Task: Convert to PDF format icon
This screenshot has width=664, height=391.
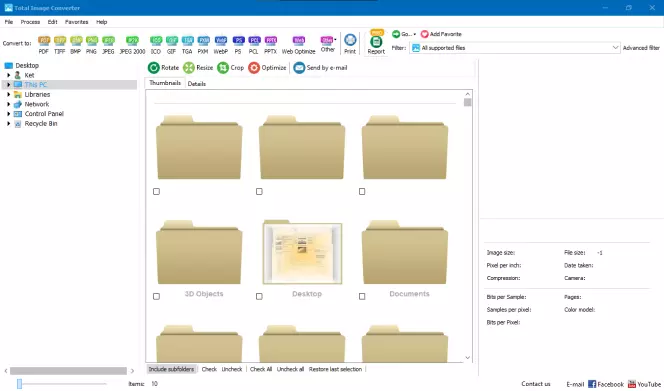Action: [x=44, y=41]
